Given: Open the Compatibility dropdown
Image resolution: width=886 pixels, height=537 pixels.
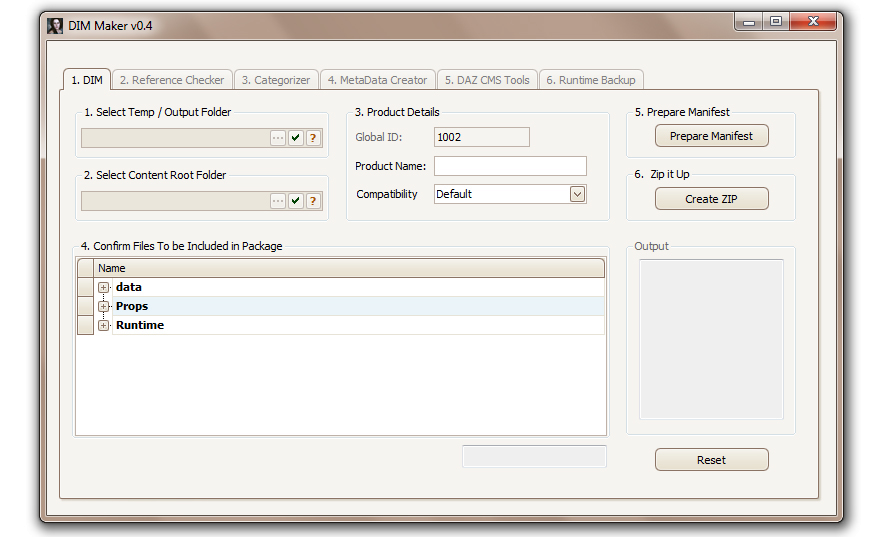Looking at the screenshot, I should 577,194.
